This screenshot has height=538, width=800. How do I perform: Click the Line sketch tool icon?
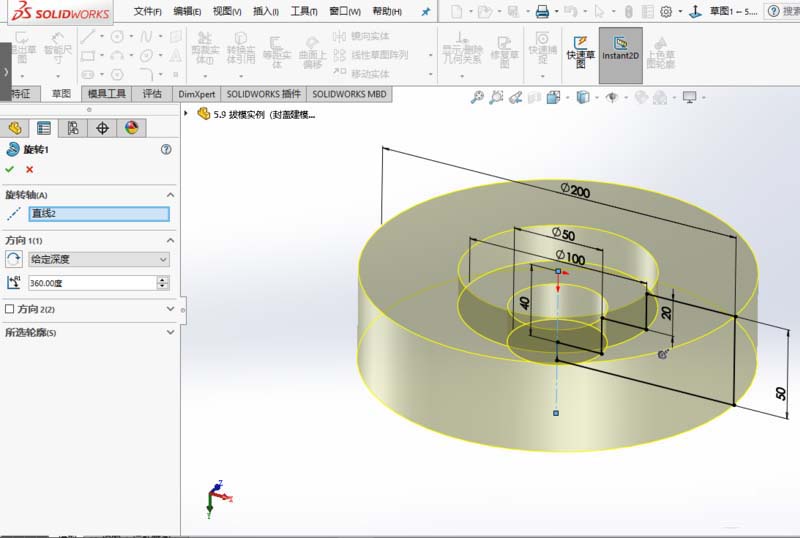[88, 36]
